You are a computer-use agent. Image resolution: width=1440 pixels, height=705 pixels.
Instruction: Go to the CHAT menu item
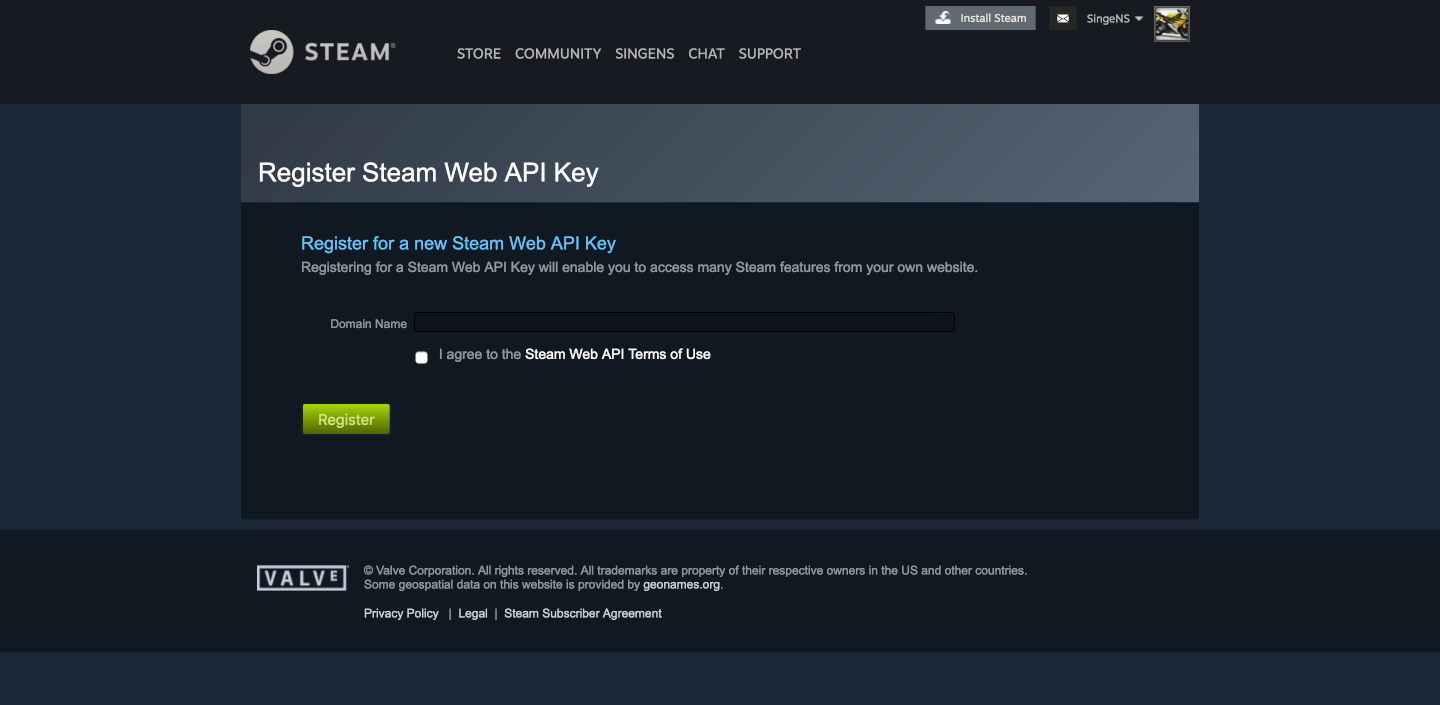click(x=706, y=54)
